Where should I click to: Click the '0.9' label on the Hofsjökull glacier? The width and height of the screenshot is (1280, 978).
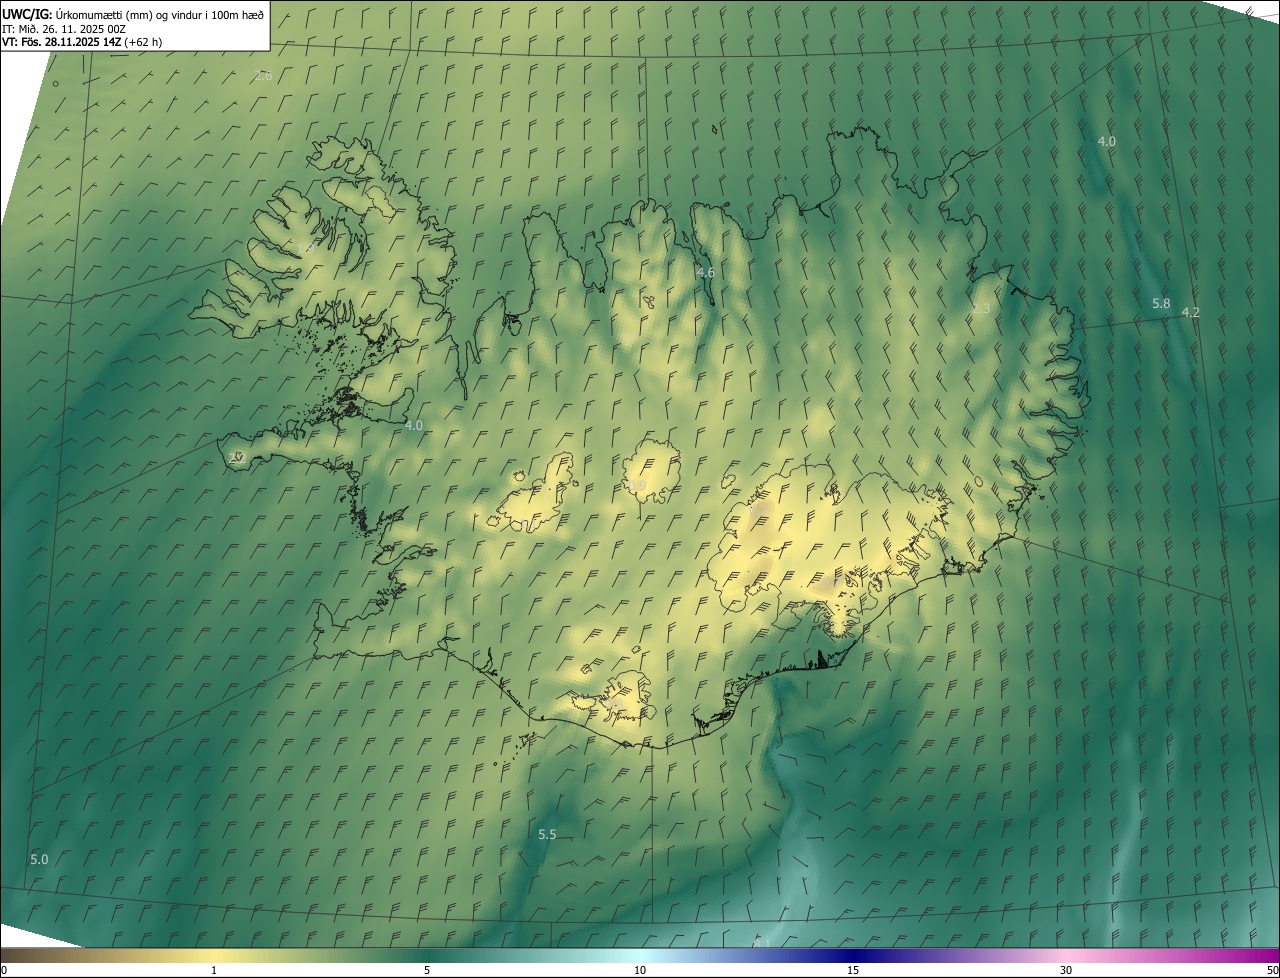637,485
